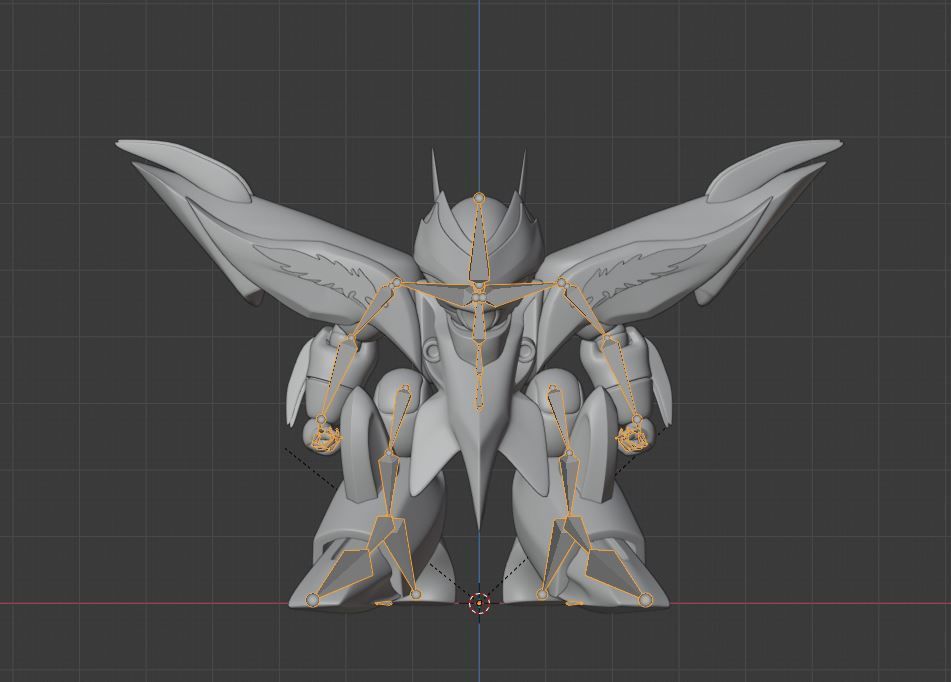
Task: Select the foot bone on the screen-left foot
Action: pyautogui.click(x=346, y=573)
